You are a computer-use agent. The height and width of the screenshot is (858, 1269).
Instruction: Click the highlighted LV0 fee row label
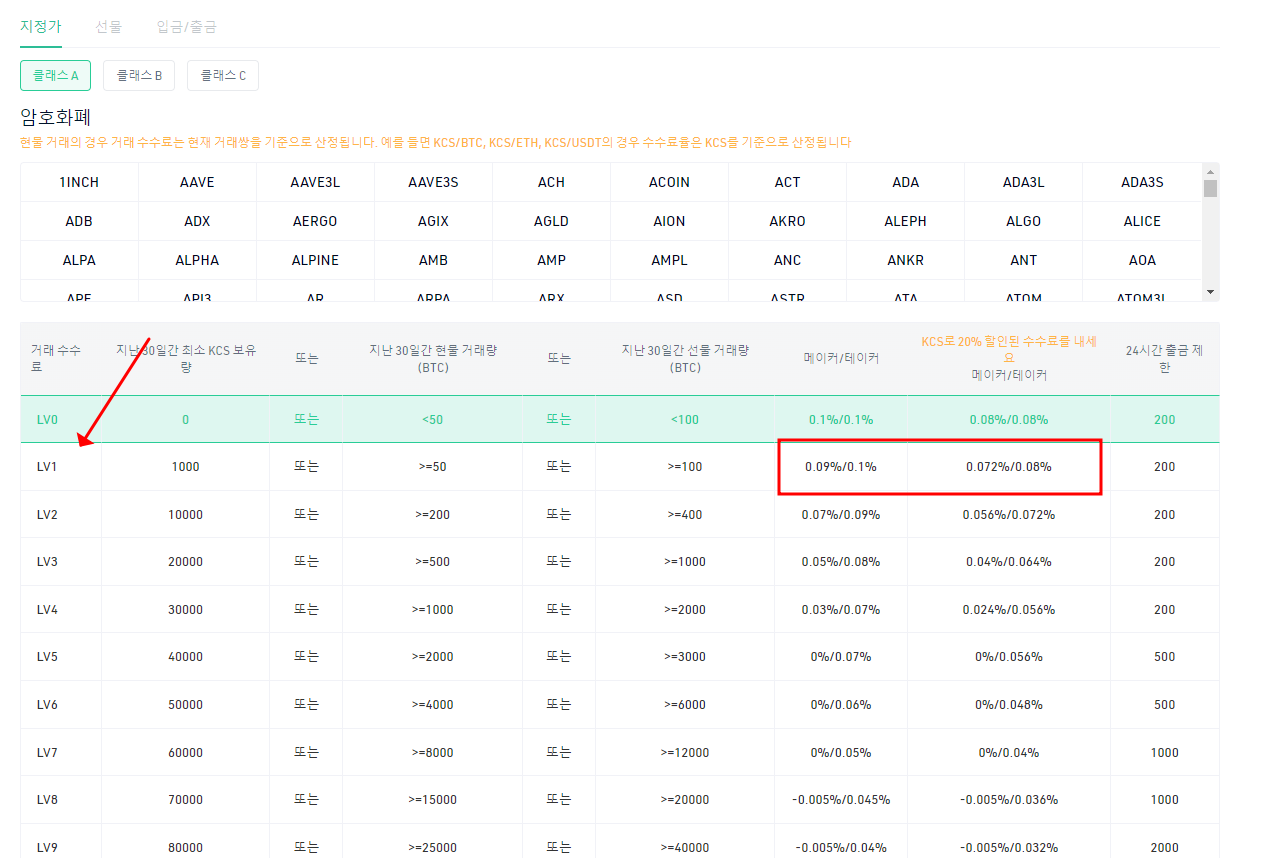tap(47, 420)
